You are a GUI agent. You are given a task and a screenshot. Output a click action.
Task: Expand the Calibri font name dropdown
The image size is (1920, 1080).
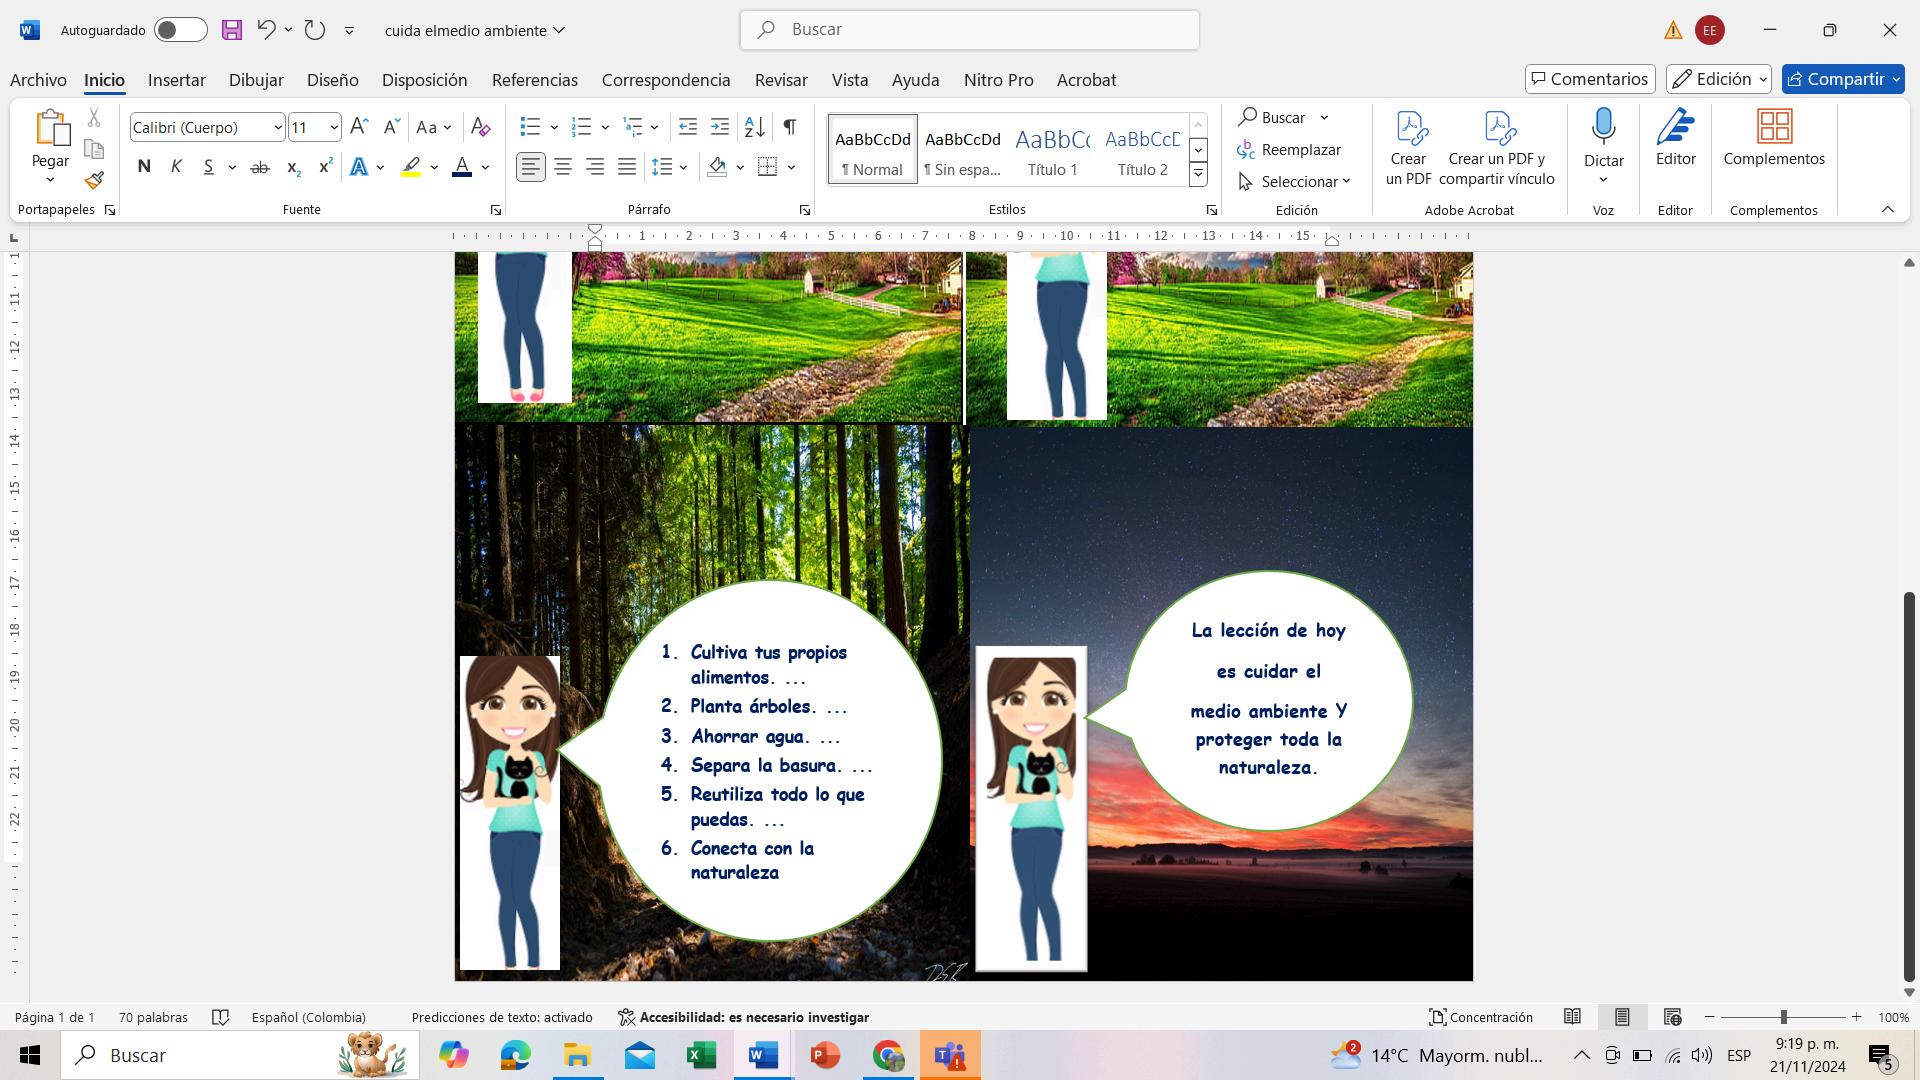point(277,127)
